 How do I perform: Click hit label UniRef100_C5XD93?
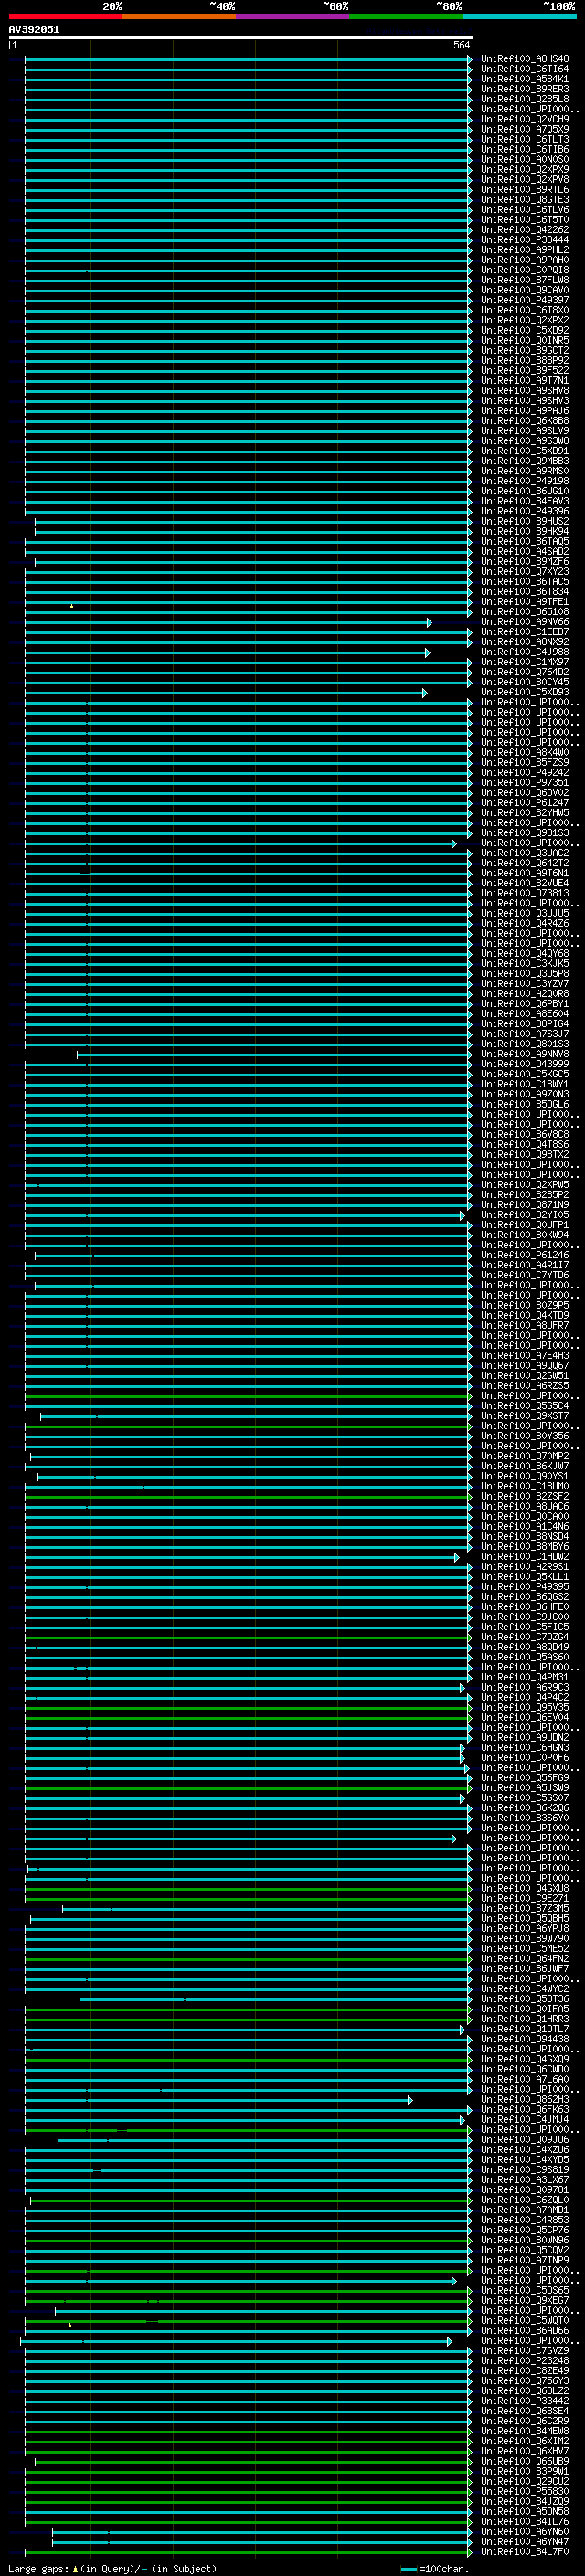click(x=525, y=692)
